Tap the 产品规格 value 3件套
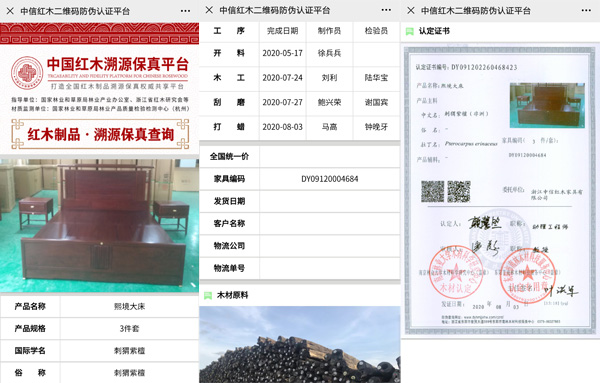This screenshot has height=383, width=600. [x=129, y=328]
